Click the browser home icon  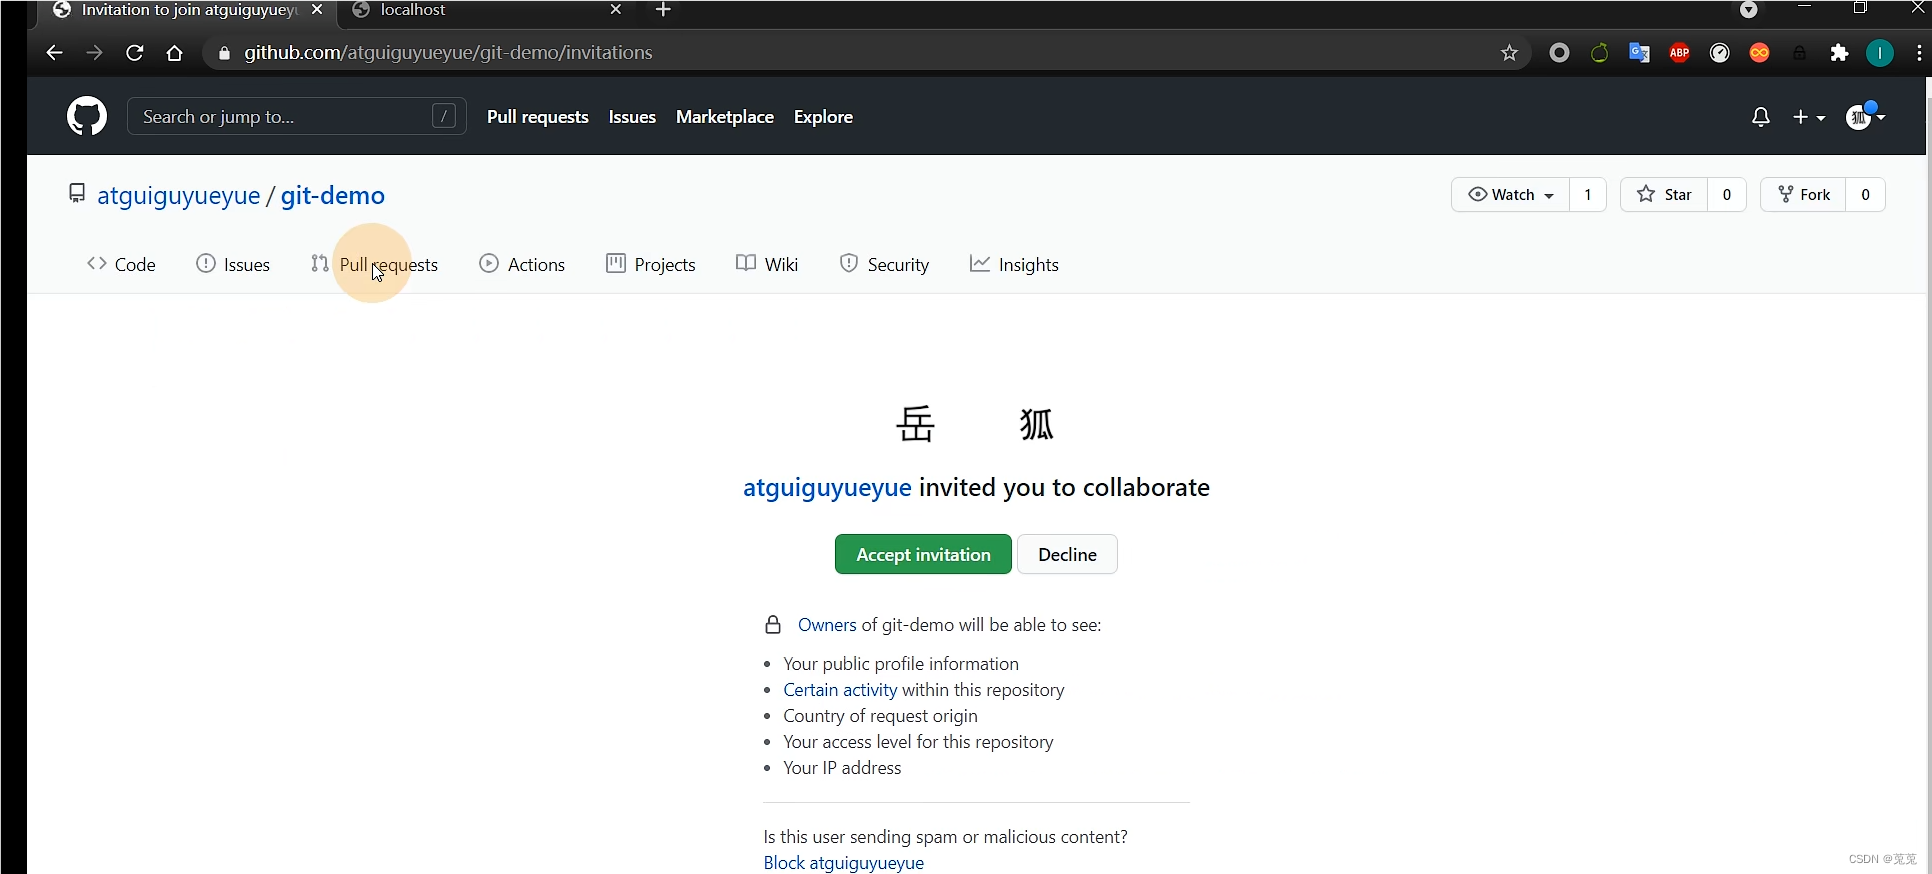click(175, 53)
